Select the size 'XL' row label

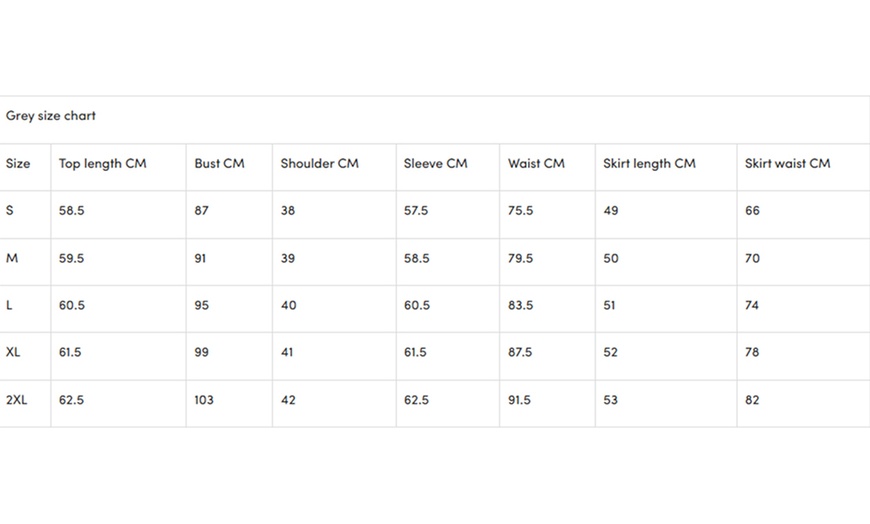click(13, 352)
